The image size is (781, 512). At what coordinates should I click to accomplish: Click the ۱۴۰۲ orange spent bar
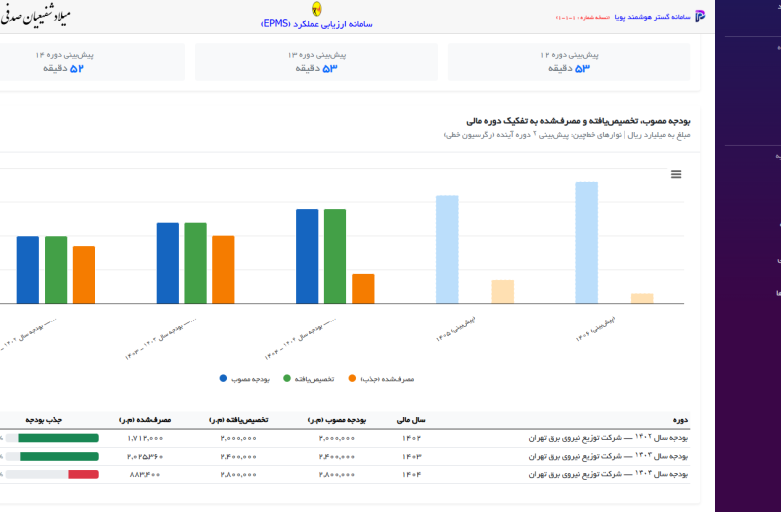click(84, 275)
